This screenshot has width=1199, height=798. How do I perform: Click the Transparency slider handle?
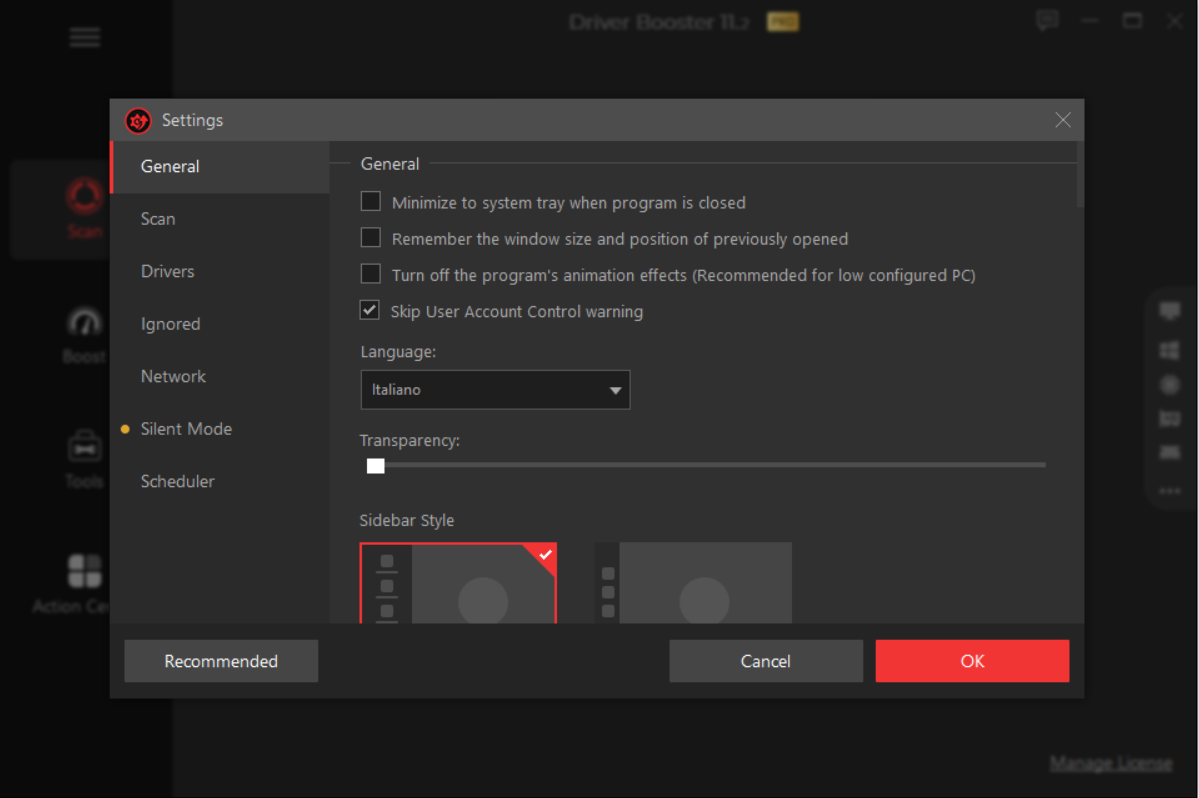click(375, 466)
